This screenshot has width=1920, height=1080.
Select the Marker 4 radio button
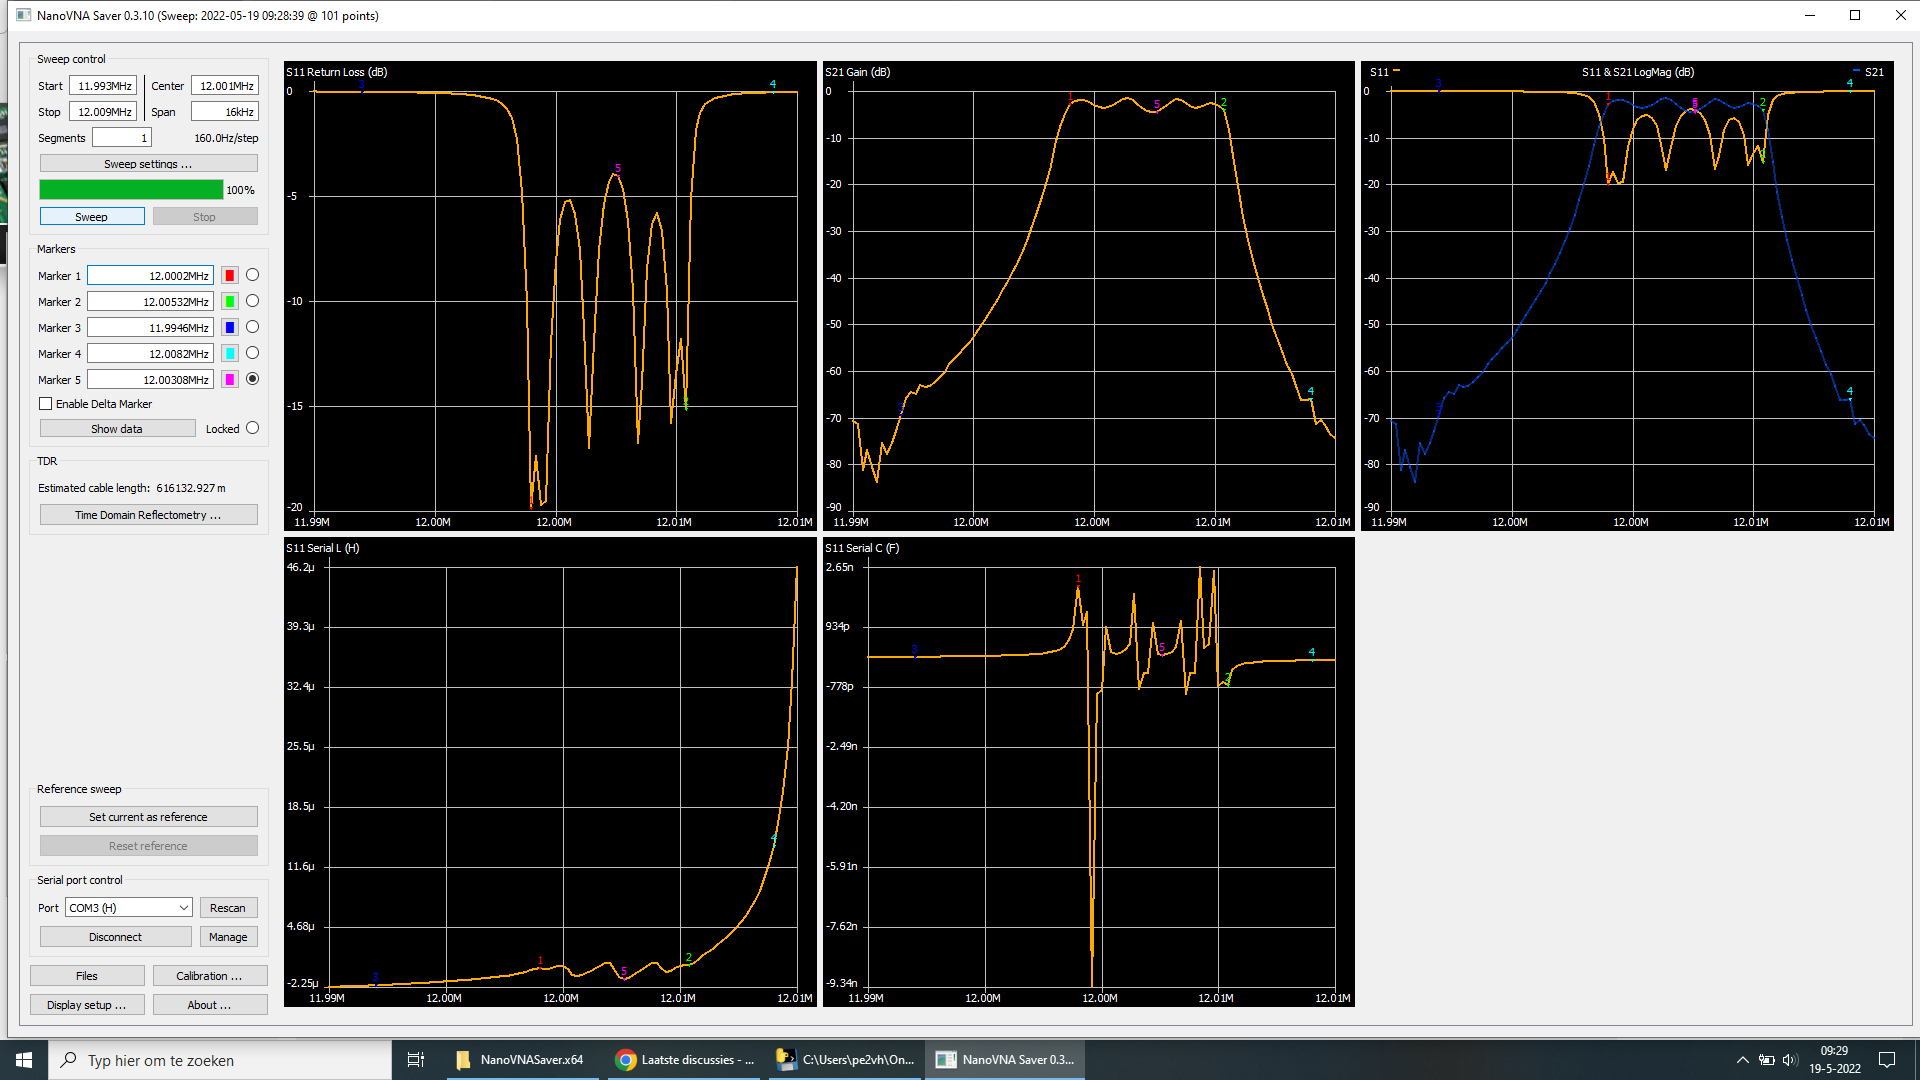click(x=252, y=353)
